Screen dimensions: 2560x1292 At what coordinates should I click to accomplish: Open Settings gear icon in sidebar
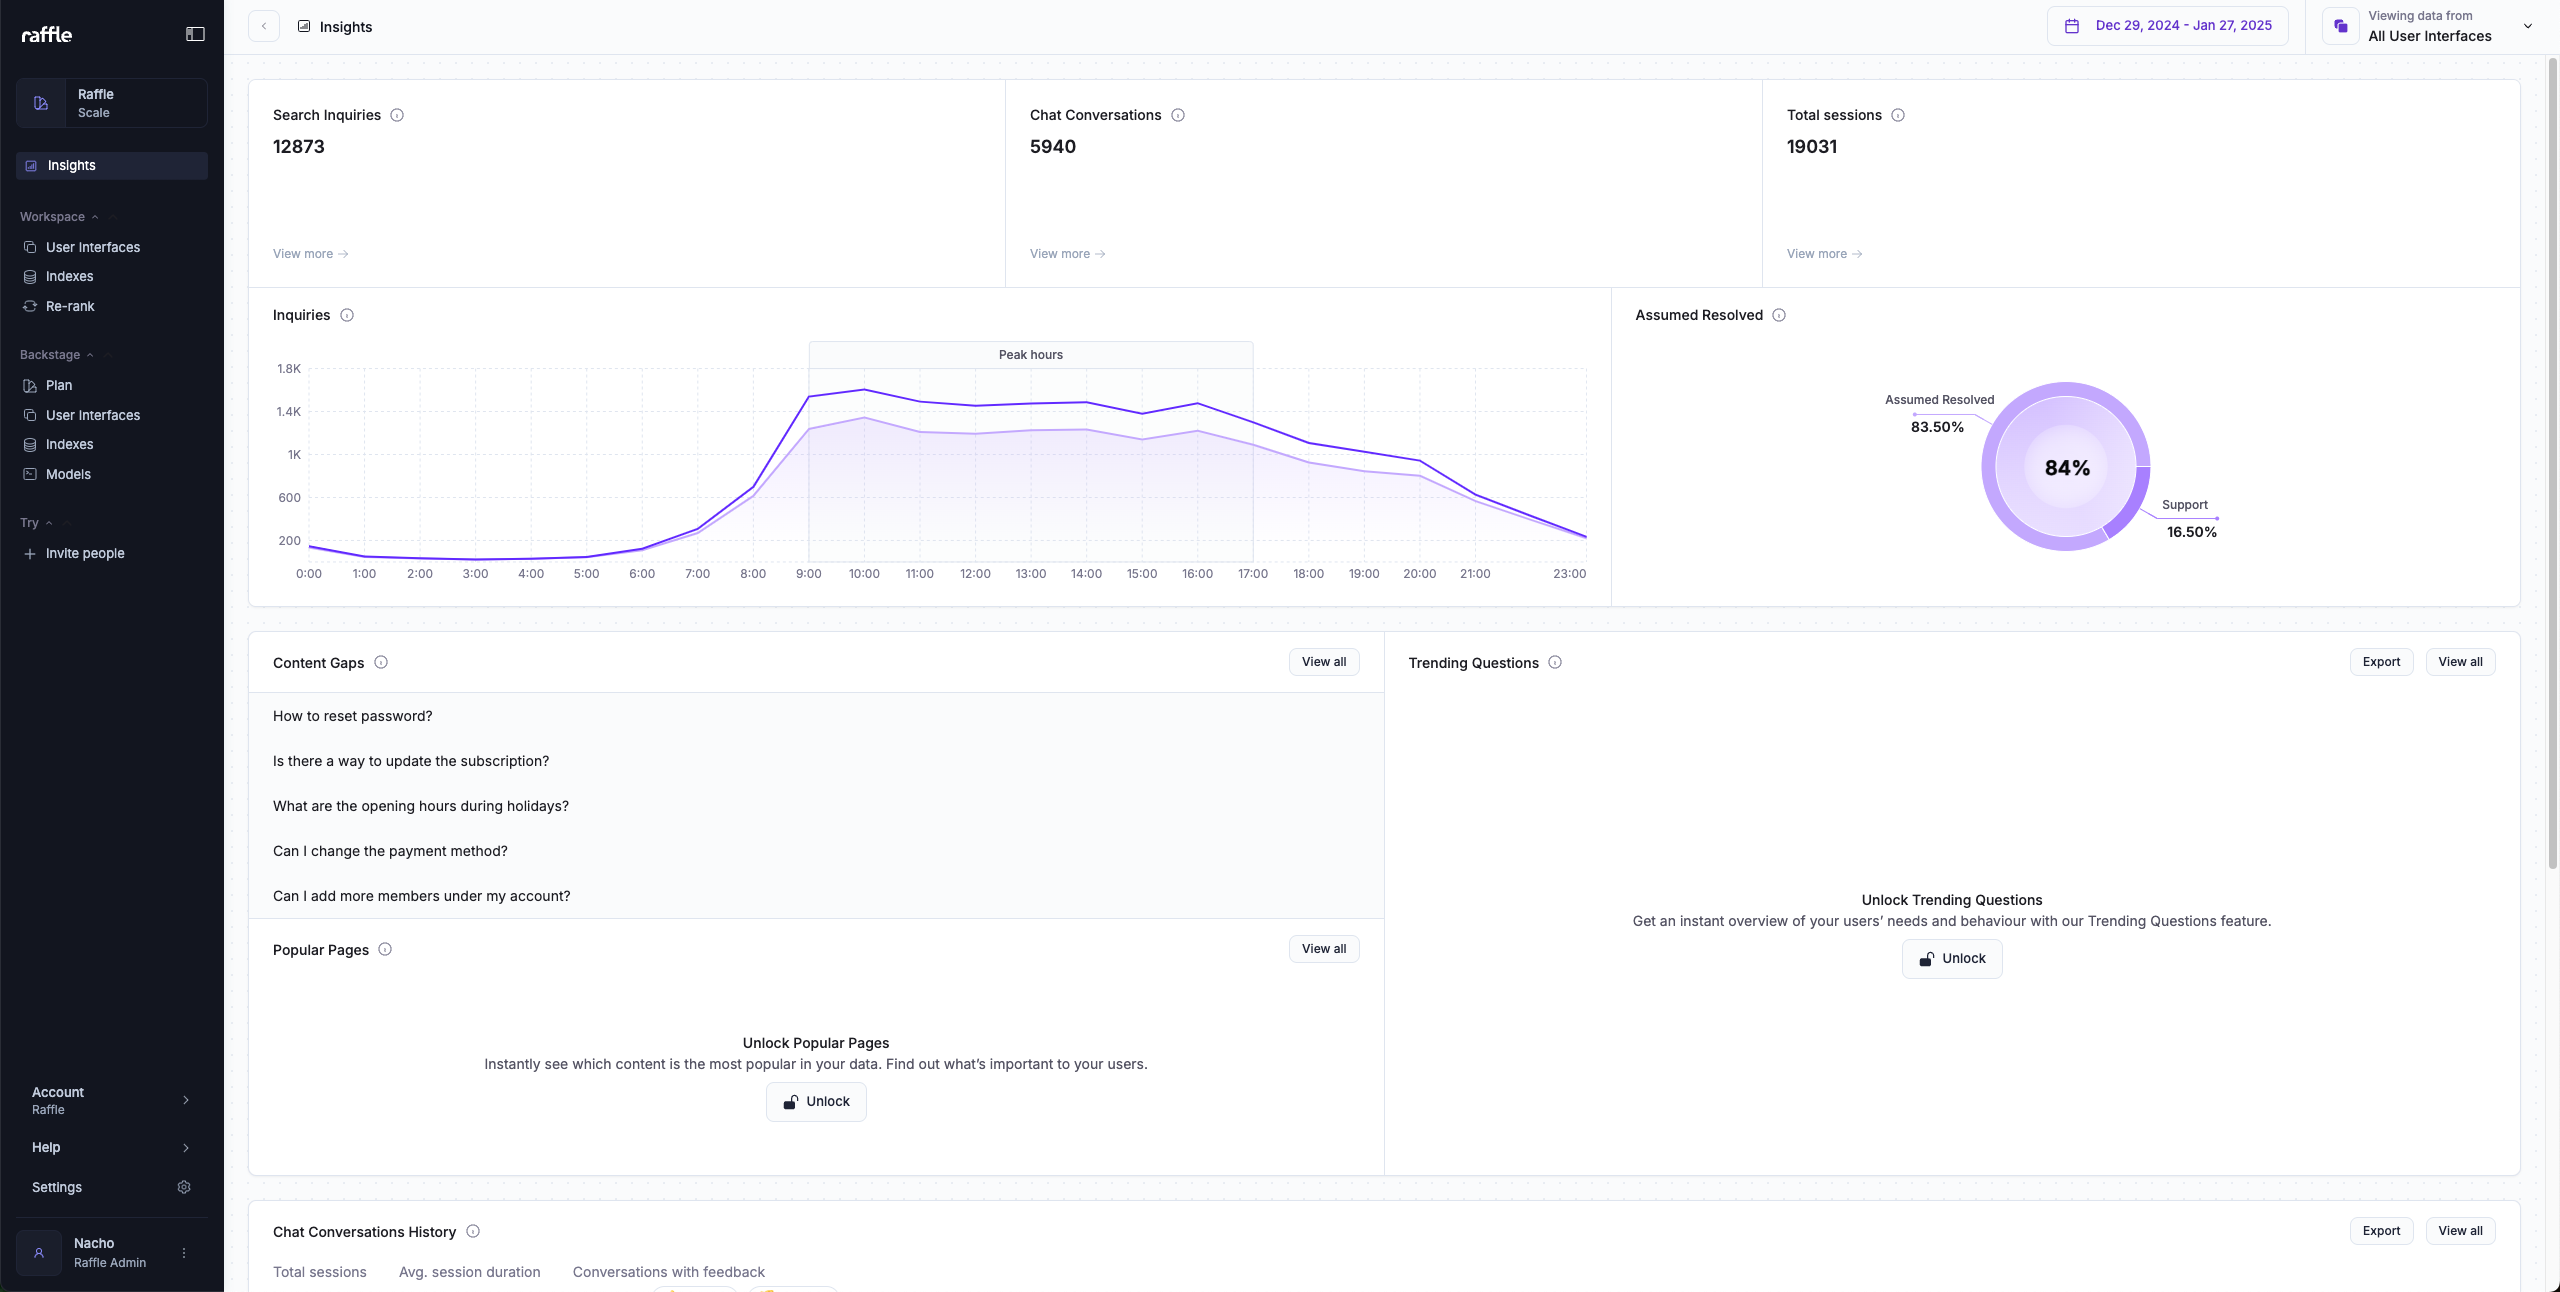click(x=184, y=1187)
